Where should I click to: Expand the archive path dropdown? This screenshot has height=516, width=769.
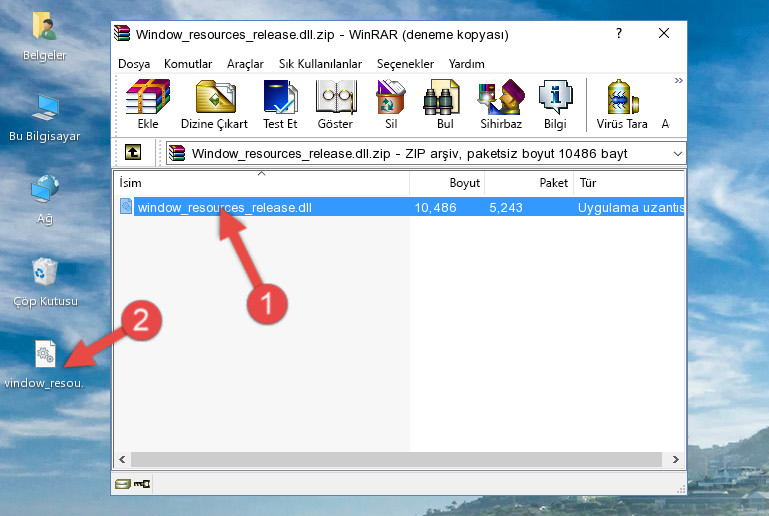click(x=677, y=154)
